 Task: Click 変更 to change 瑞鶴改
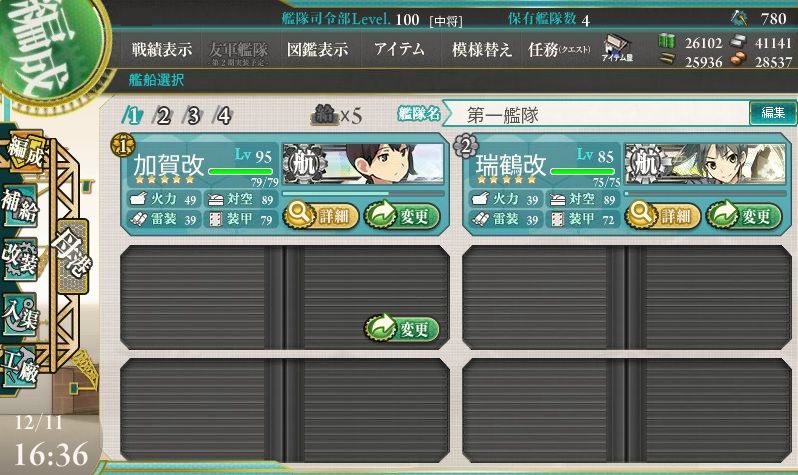pos(744,216)
